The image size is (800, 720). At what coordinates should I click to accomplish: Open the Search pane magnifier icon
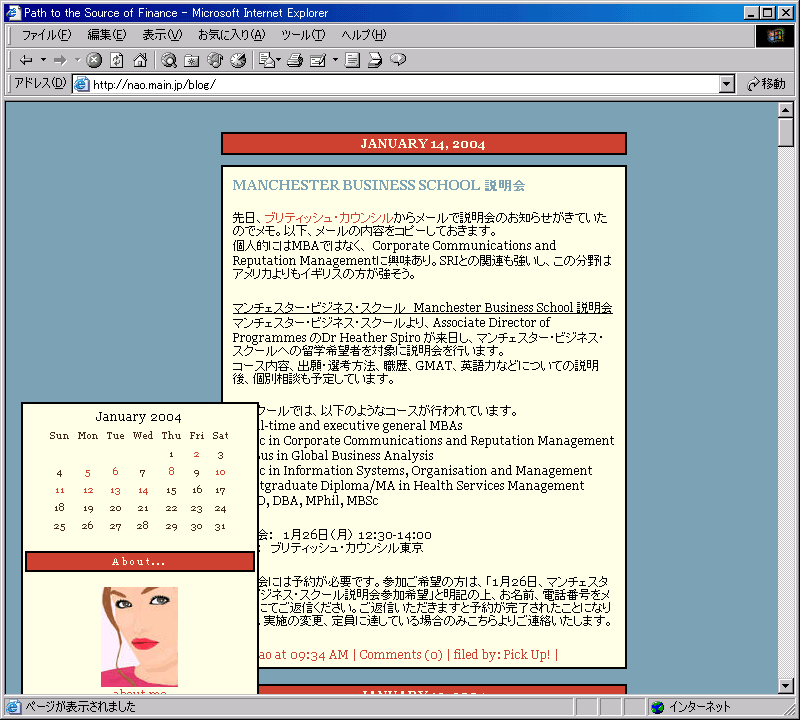click(x=169, y=60)
